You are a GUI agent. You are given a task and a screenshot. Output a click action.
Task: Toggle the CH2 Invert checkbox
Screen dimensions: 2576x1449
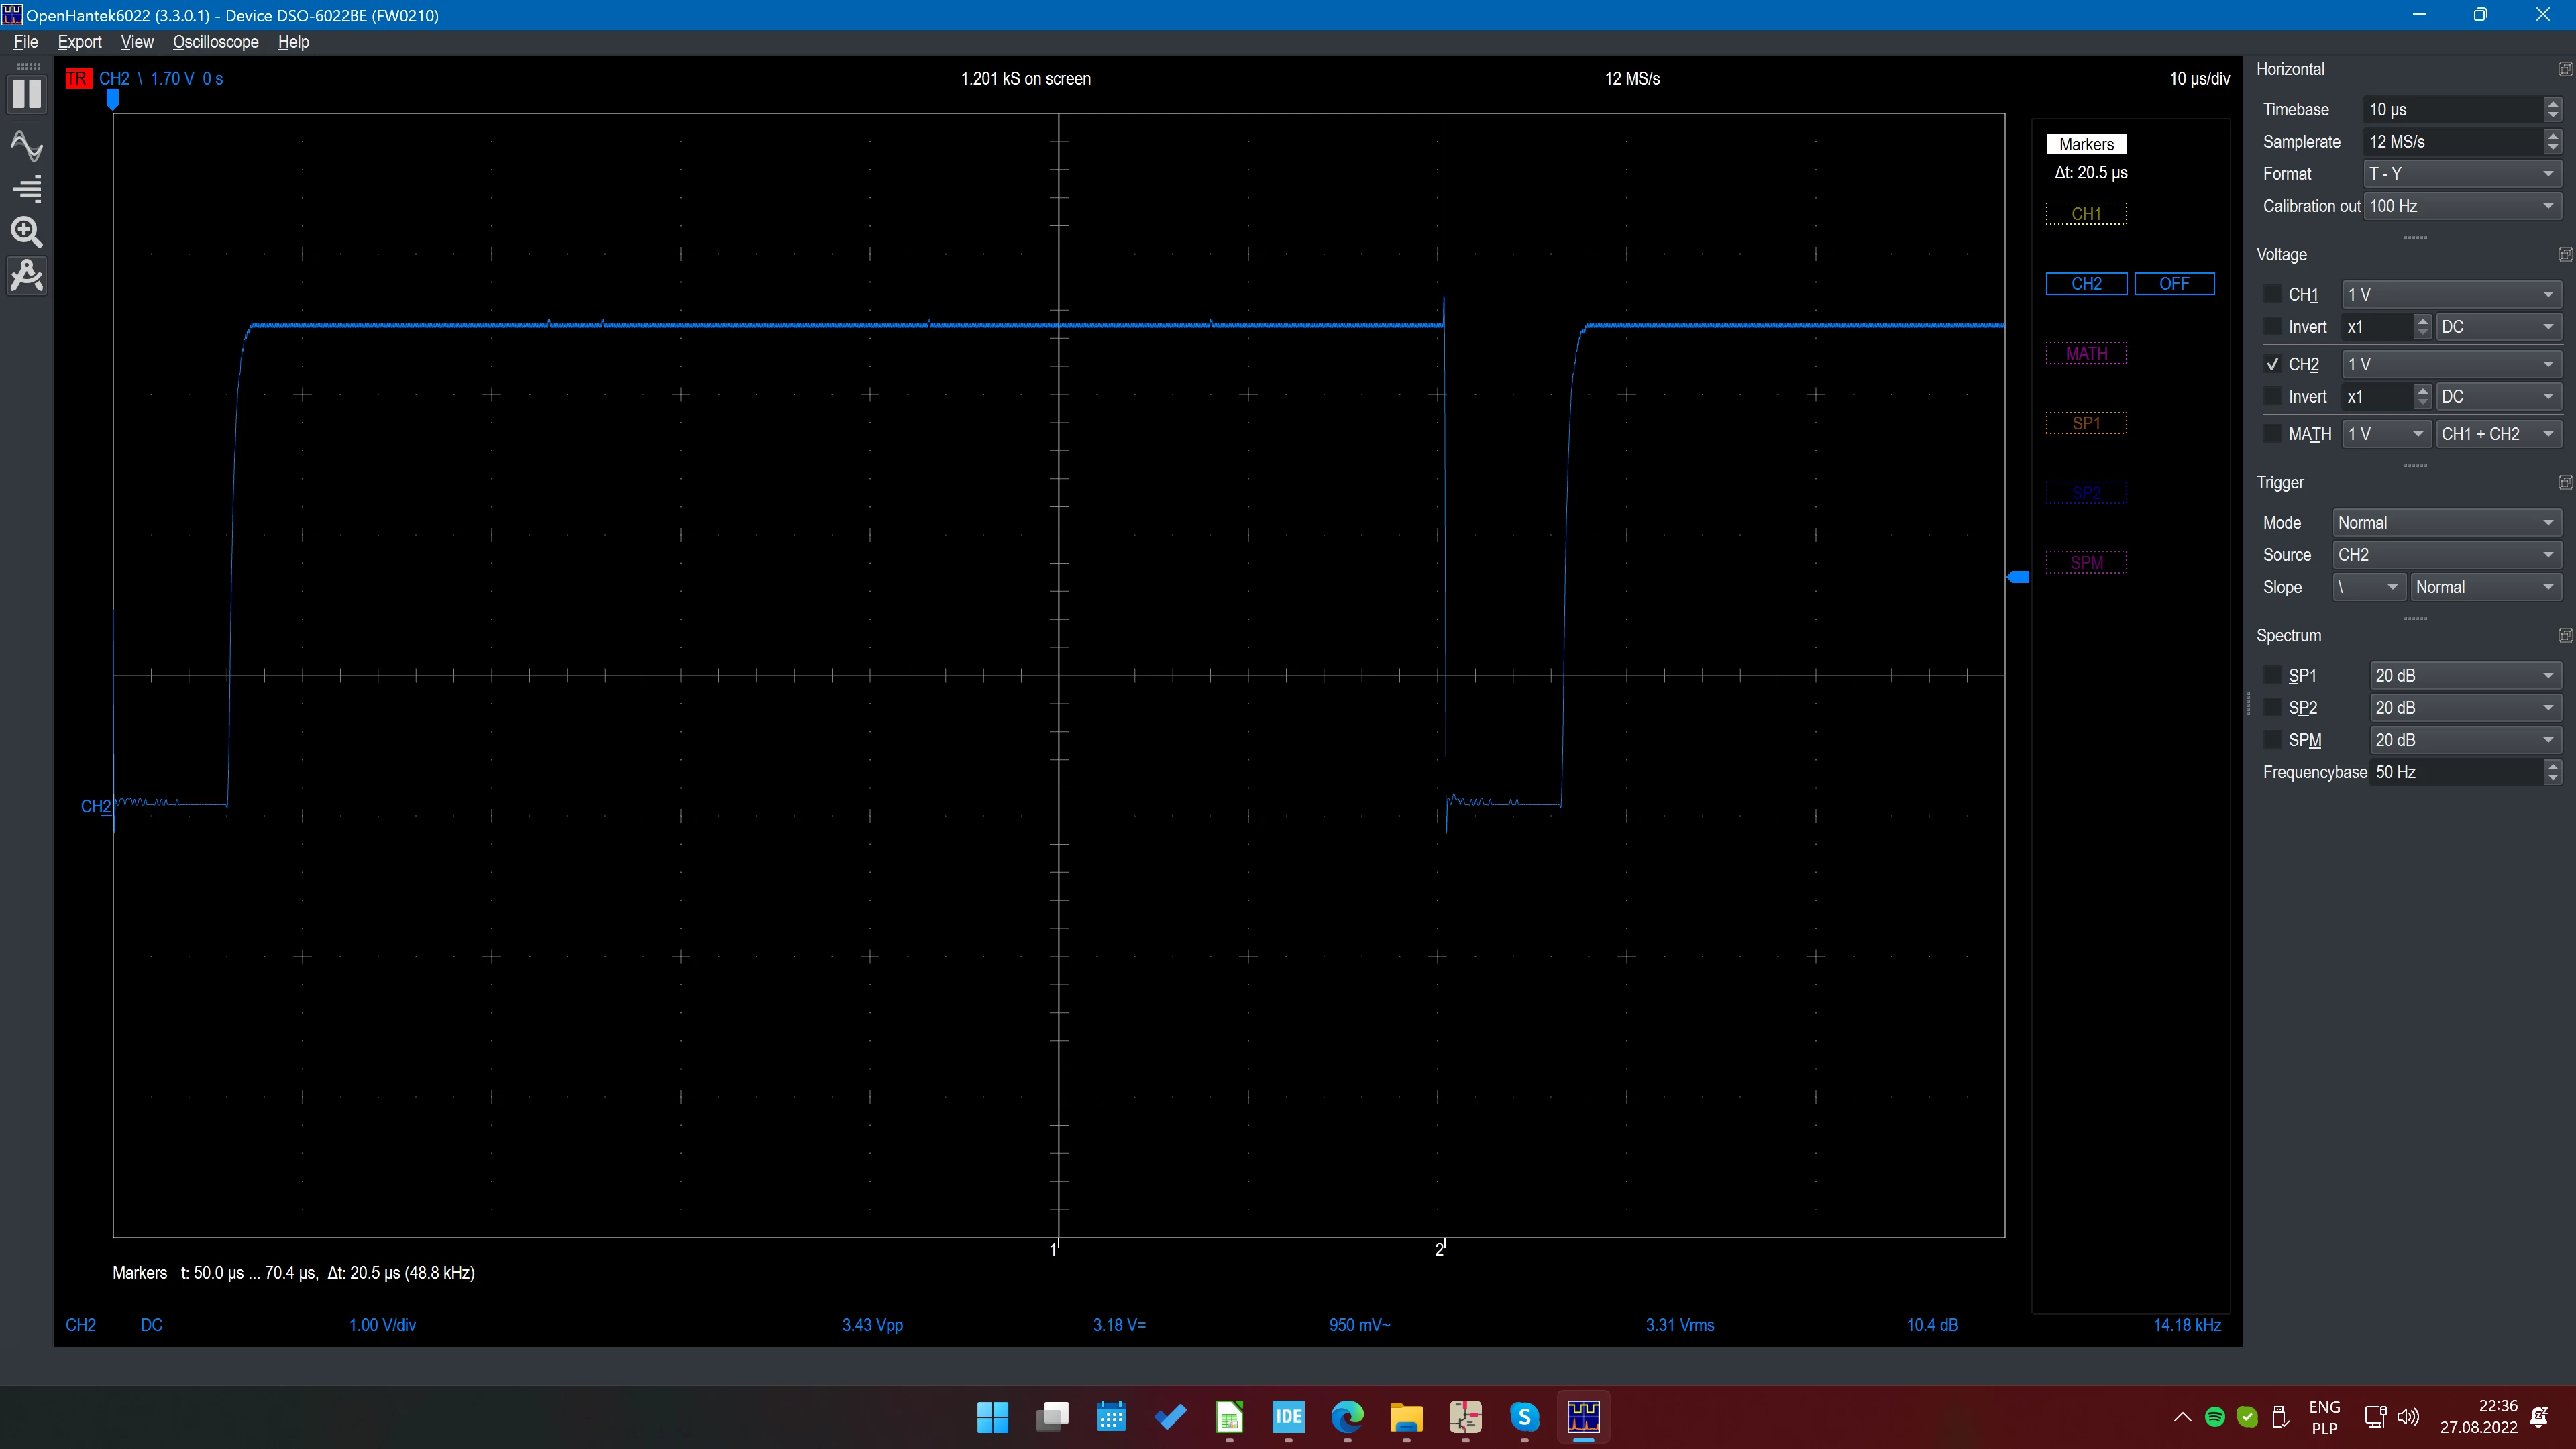point(2272,397)
